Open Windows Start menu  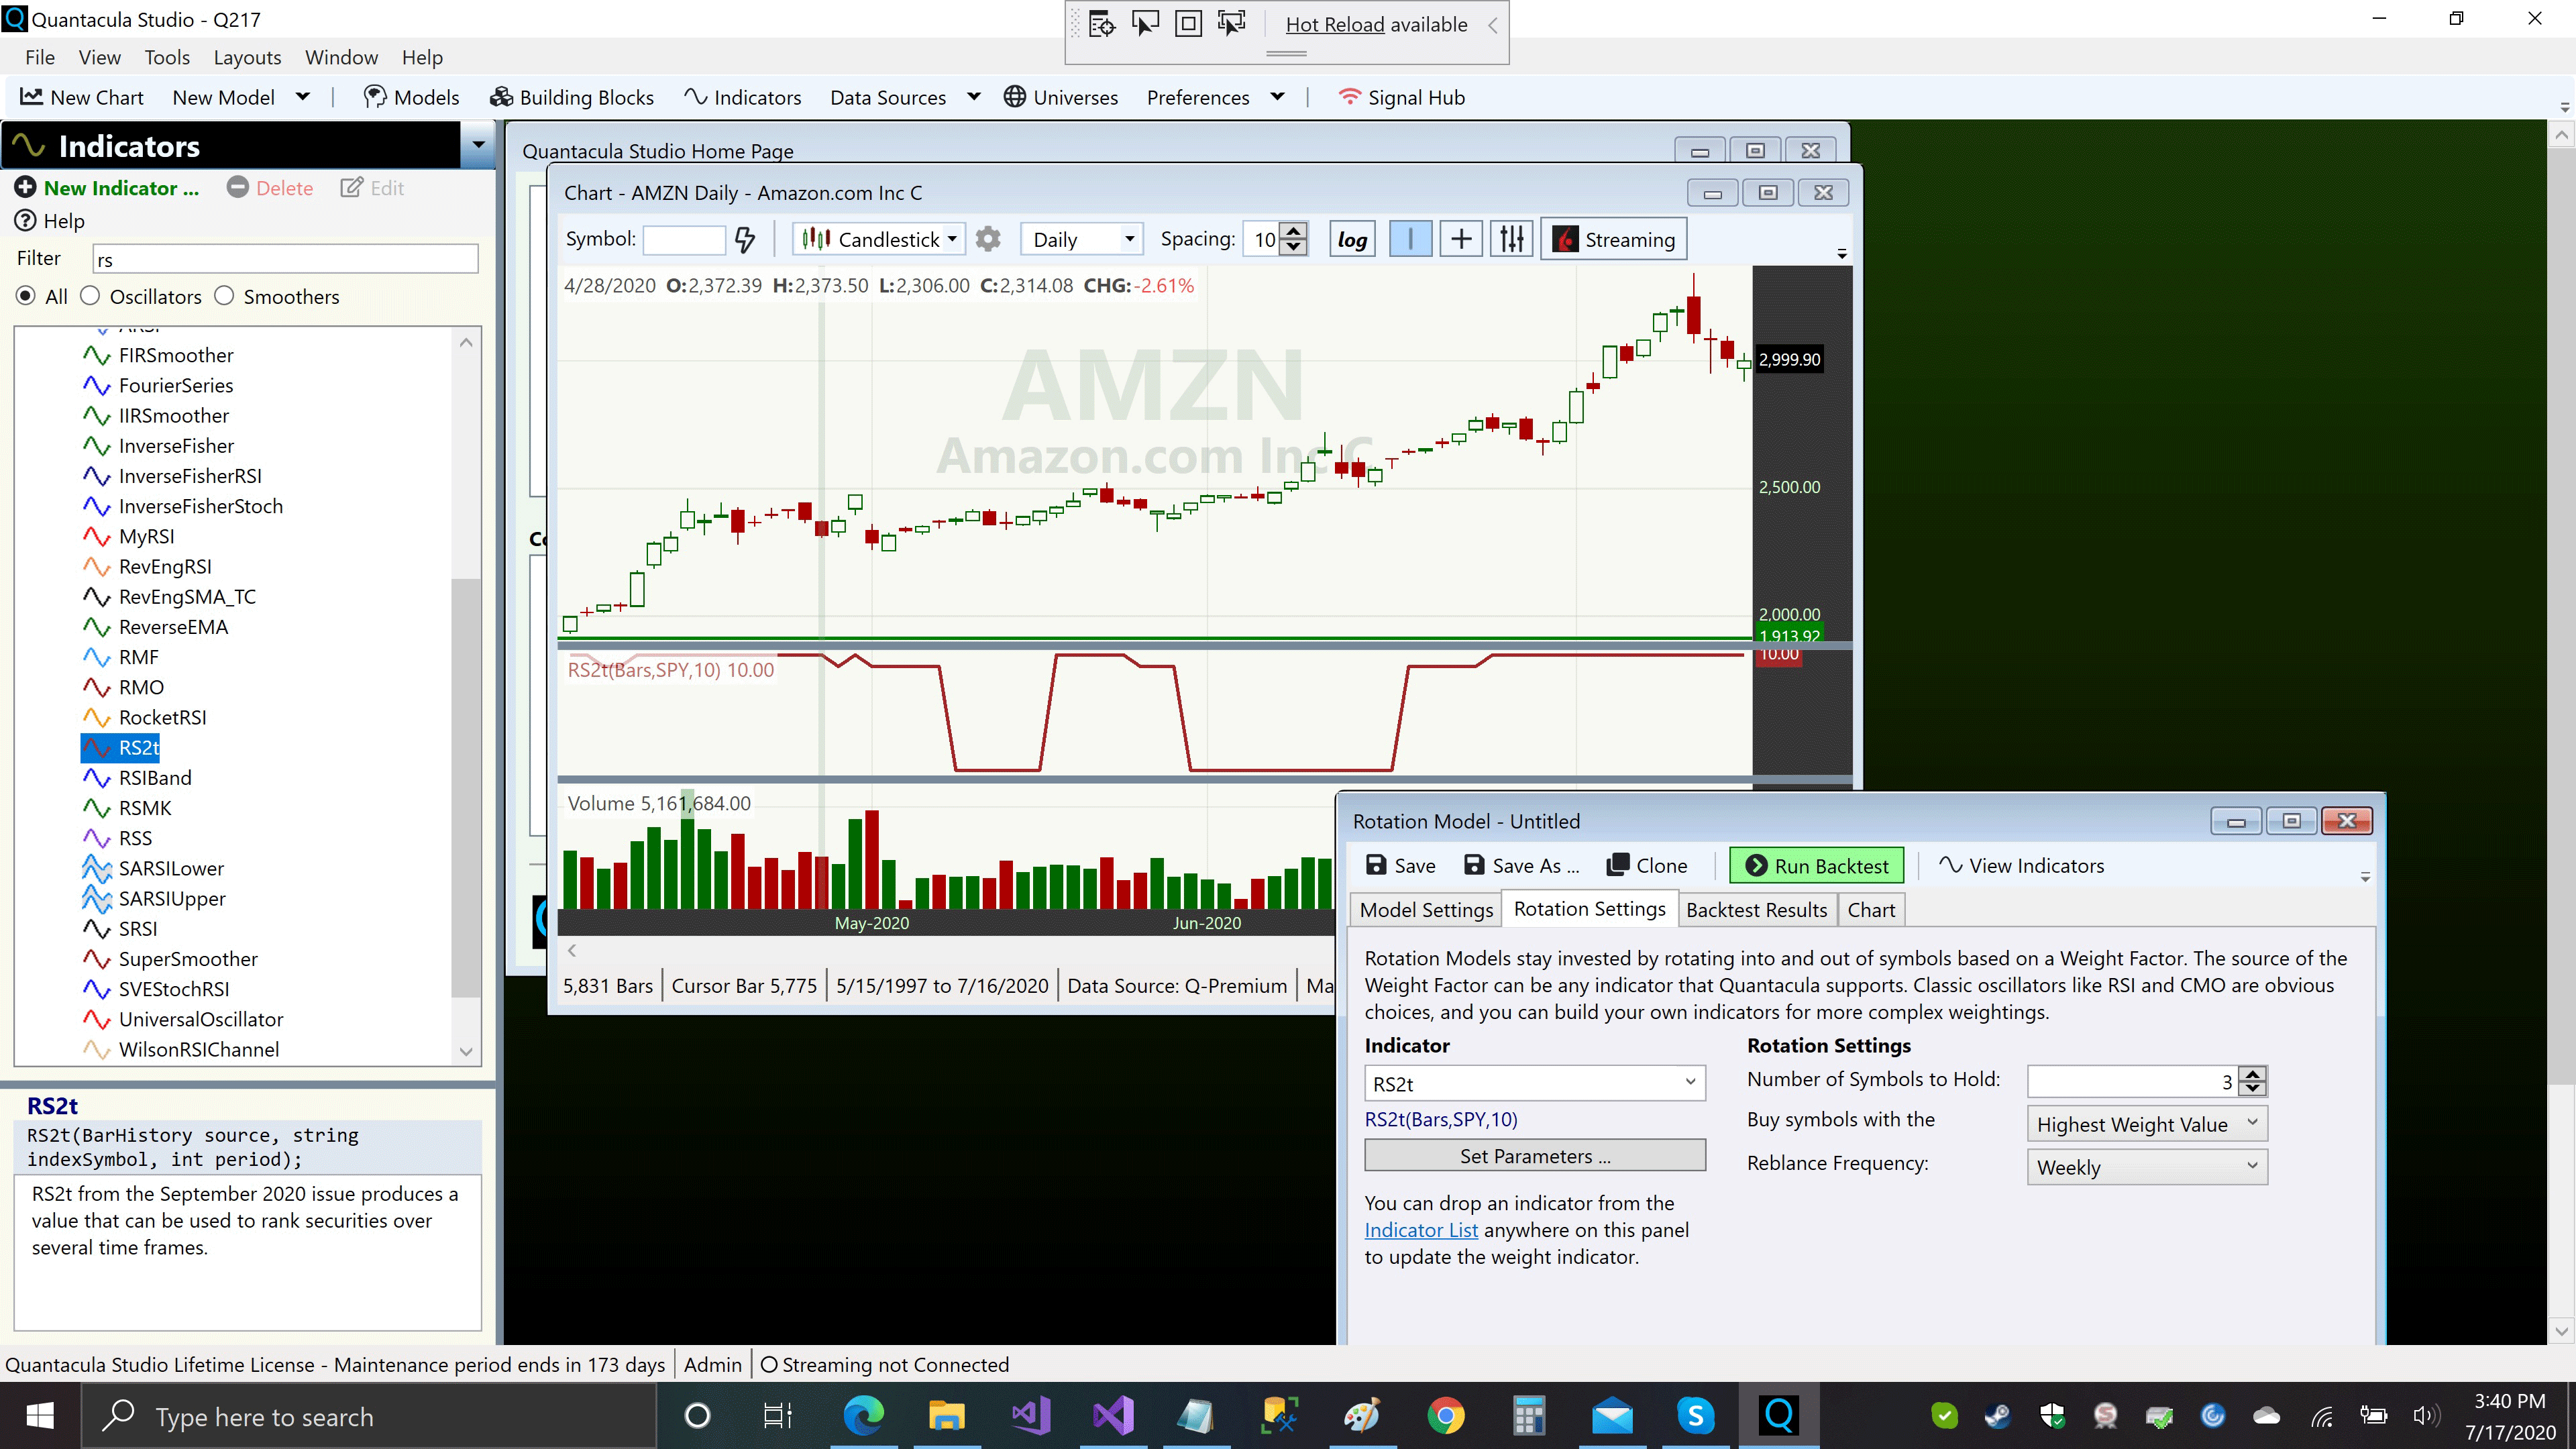(x=40, y=1416)
